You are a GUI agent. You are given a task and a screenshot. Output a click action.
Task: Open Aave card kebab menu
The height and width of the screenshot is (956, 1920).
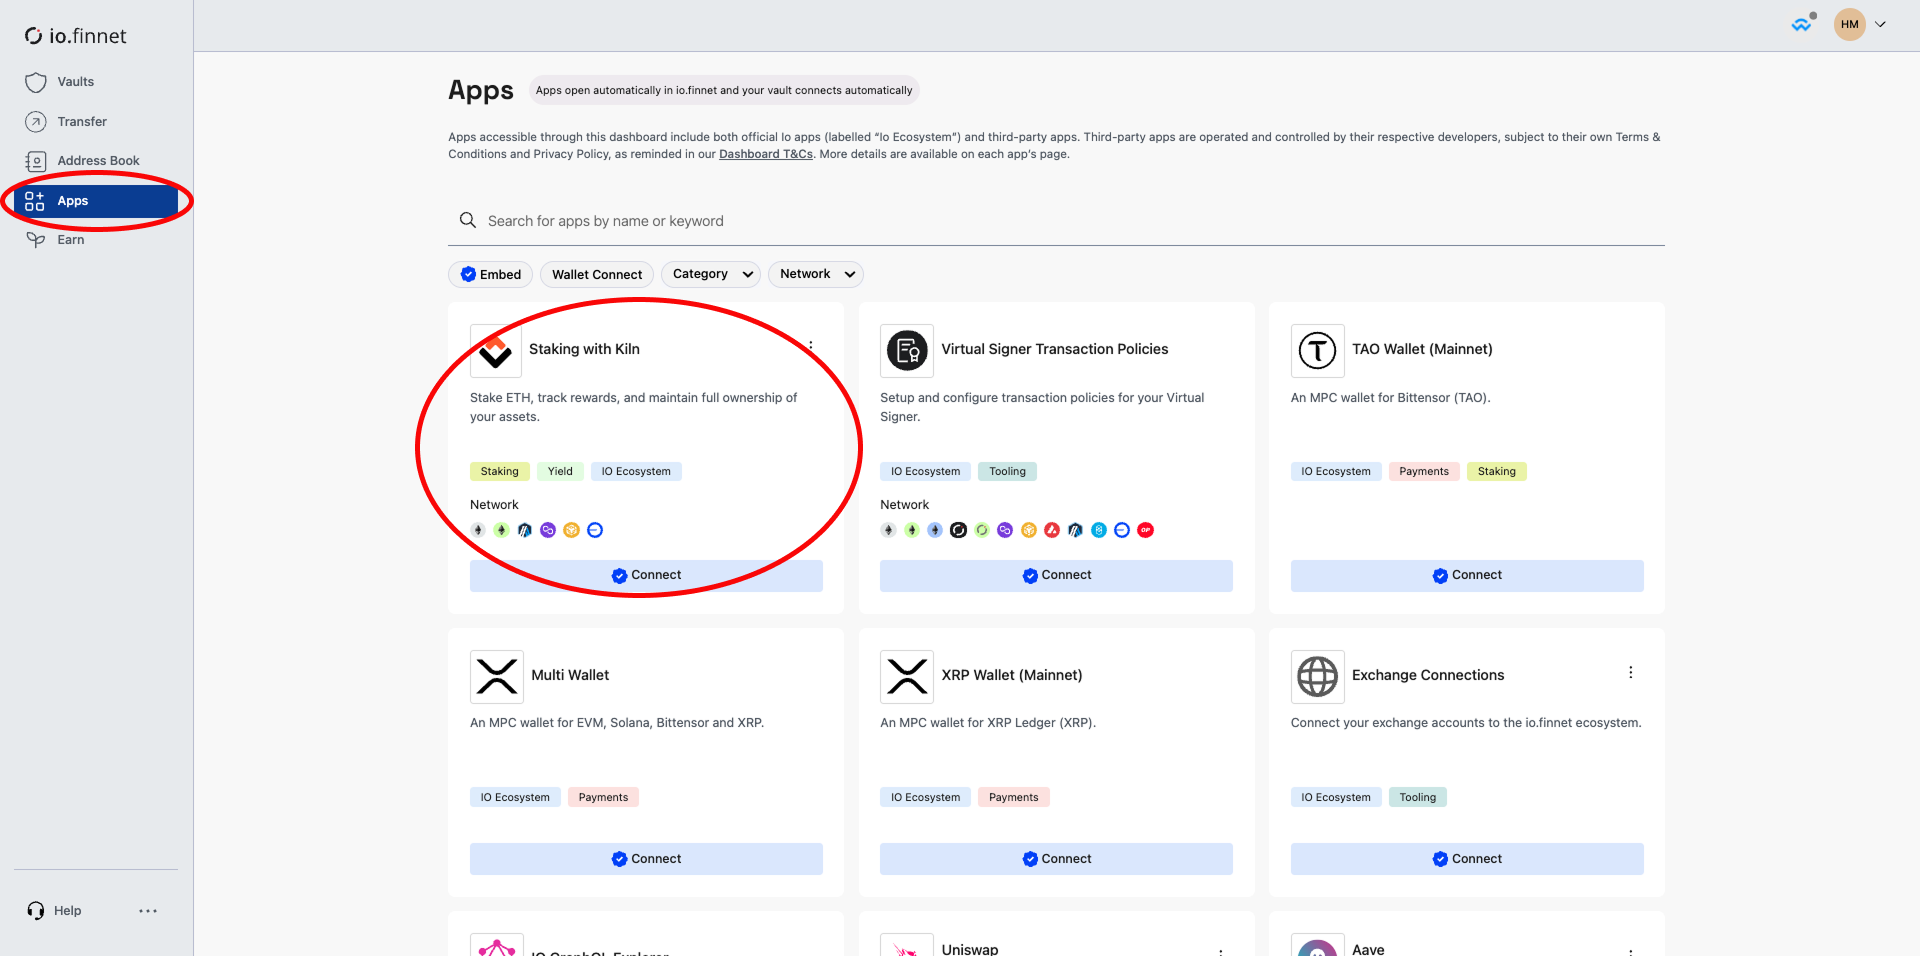(1631, 951)
